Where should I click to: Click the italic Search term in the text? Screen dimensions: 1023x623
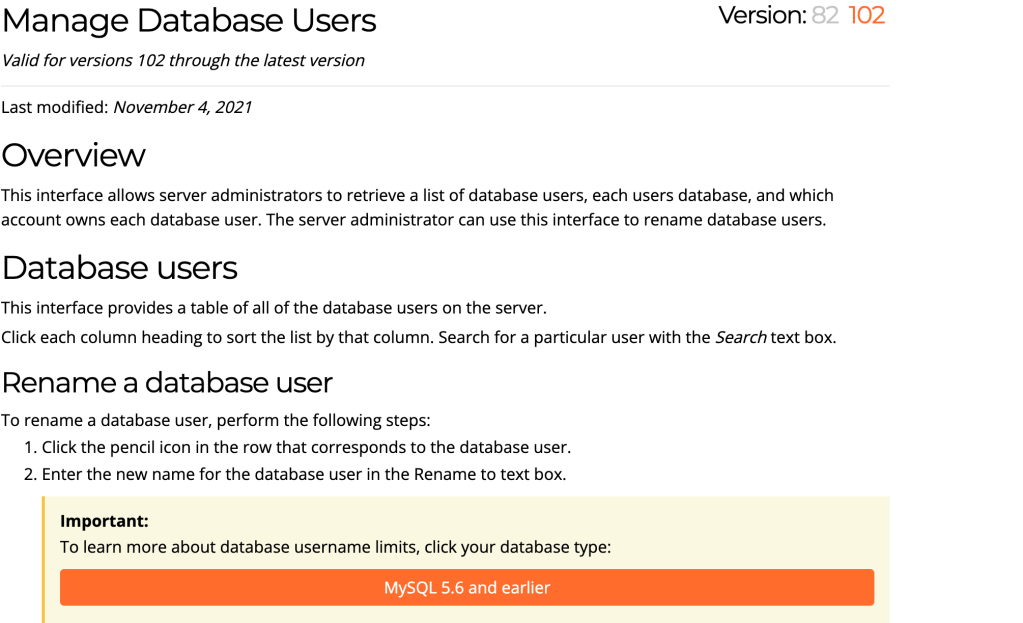740,337
